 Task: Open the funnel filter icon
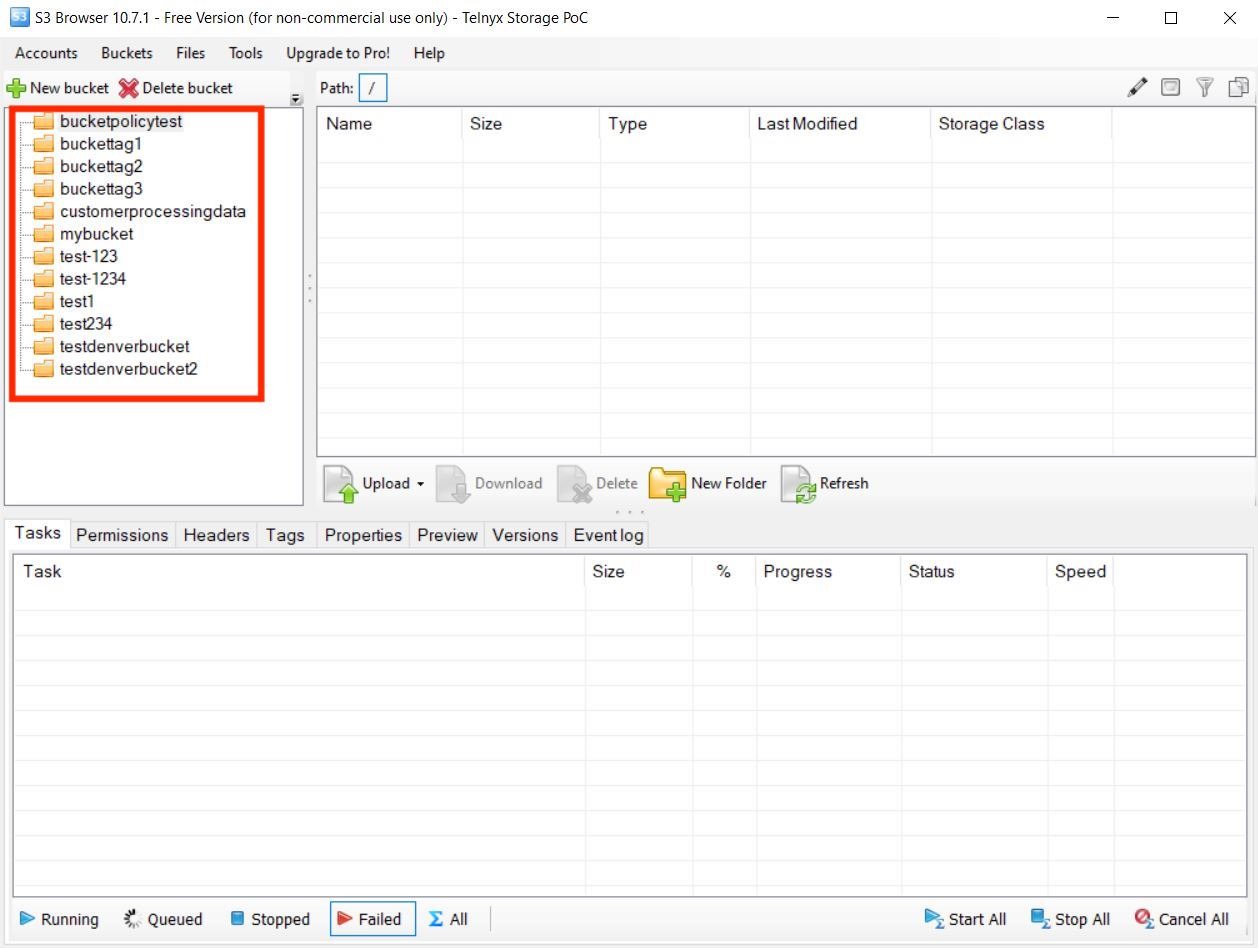pyautogui.click(x=1204, y=88)
